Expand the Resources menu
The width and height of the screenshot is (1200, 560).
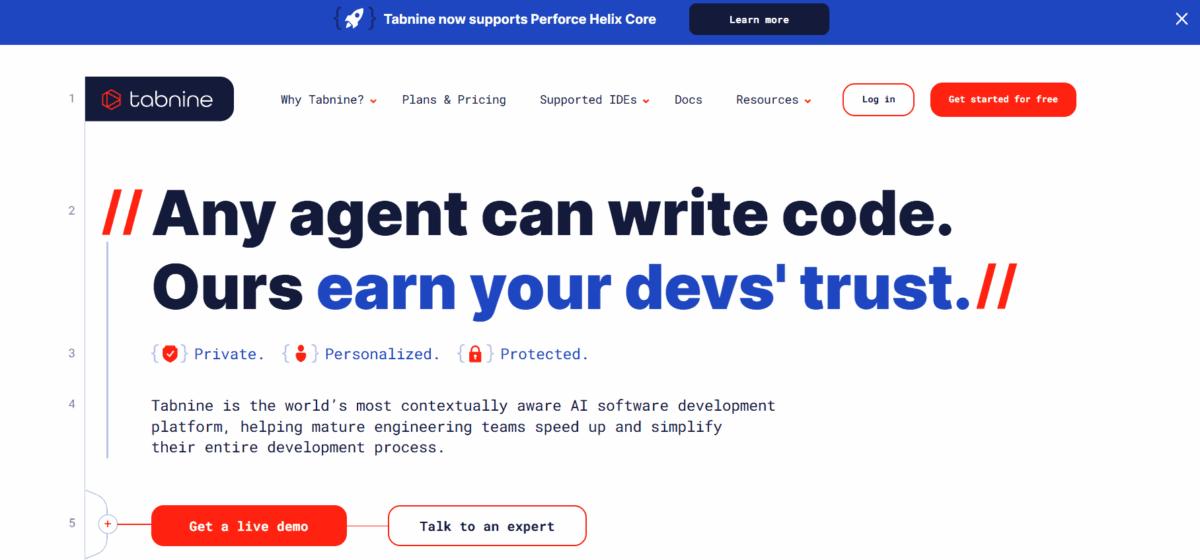[x=773, y=100]
